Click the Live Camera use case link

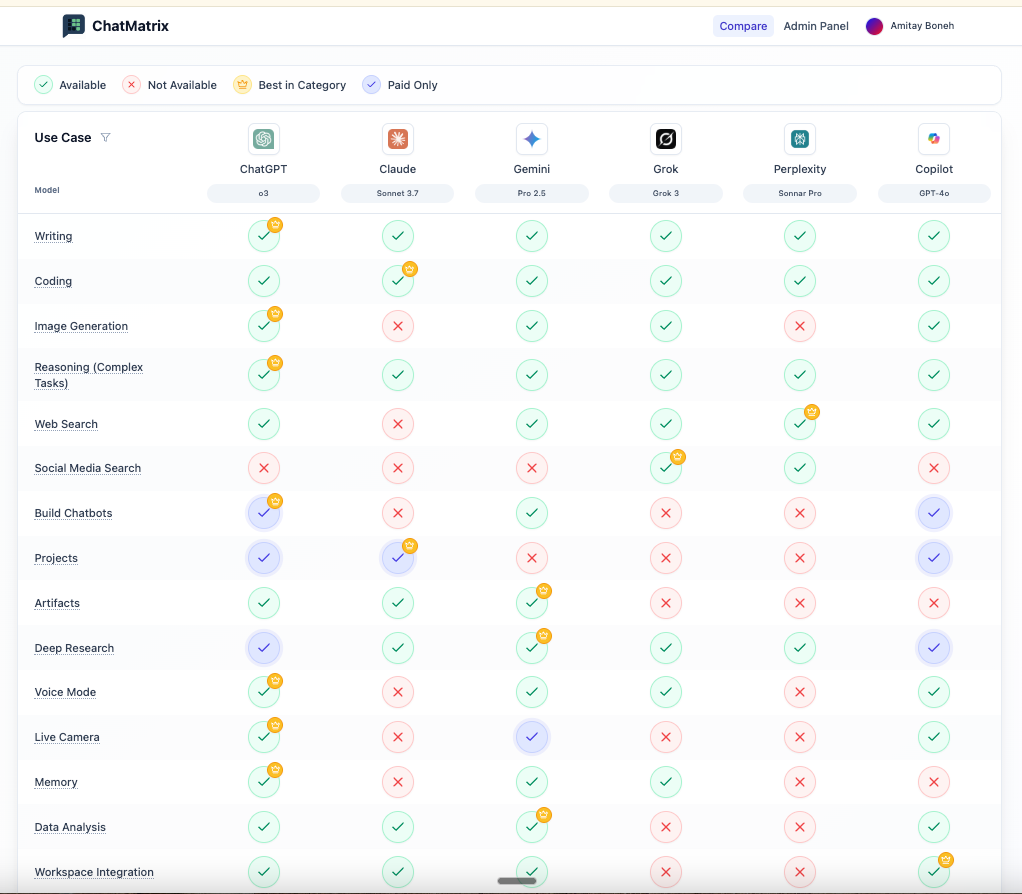coord(67,737)
